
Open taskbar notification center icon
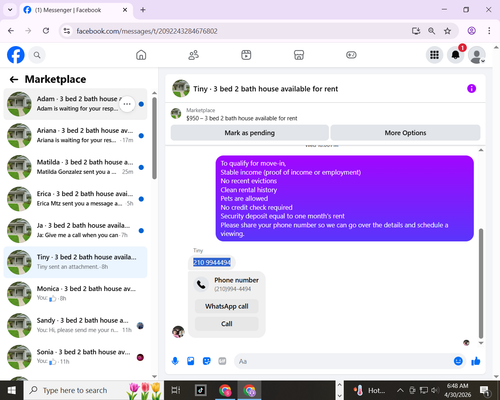click(x=484, y=390)
